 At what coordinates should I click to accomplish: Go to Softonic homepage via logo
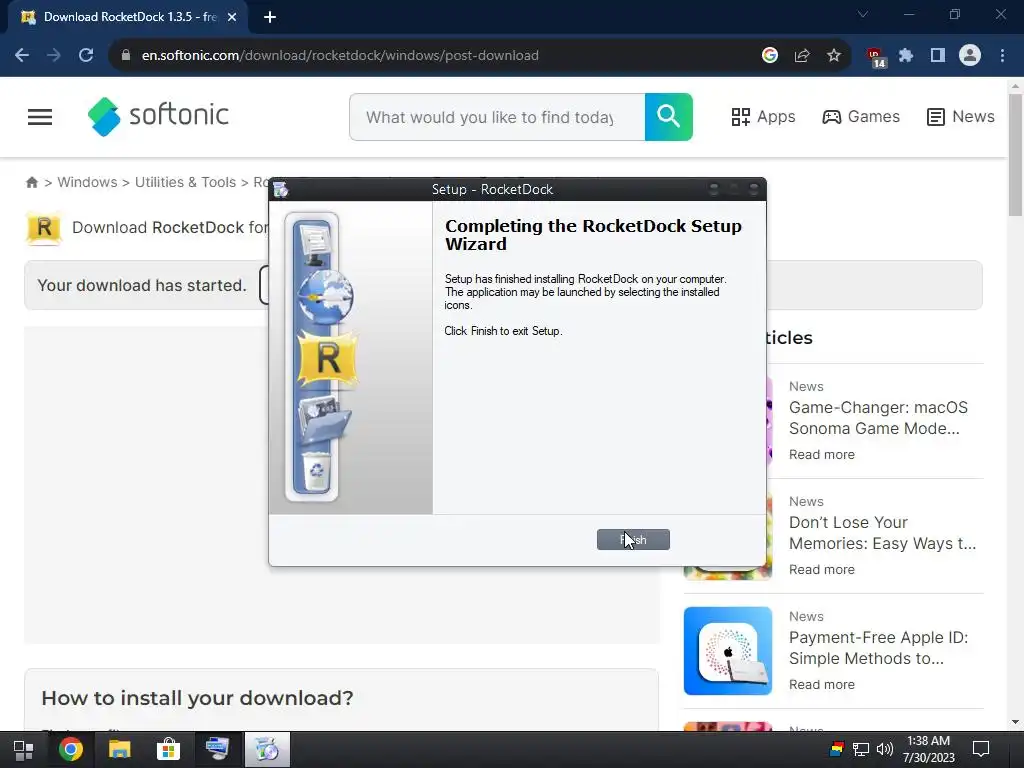[x=158, y=116]
